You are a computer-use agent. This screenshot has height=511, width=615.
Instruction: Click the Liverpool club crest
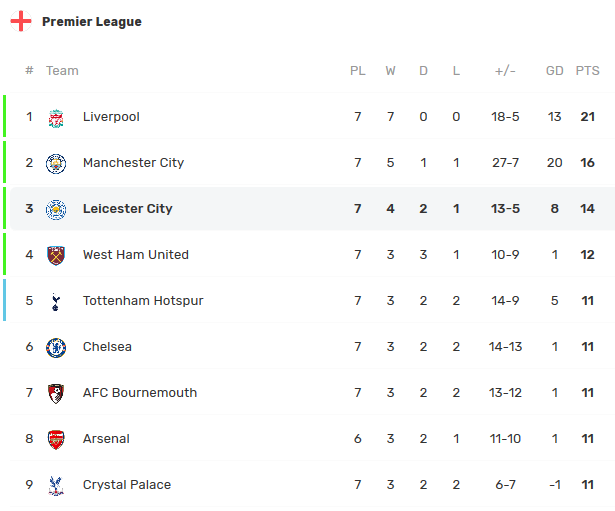[x=56, y=117]
